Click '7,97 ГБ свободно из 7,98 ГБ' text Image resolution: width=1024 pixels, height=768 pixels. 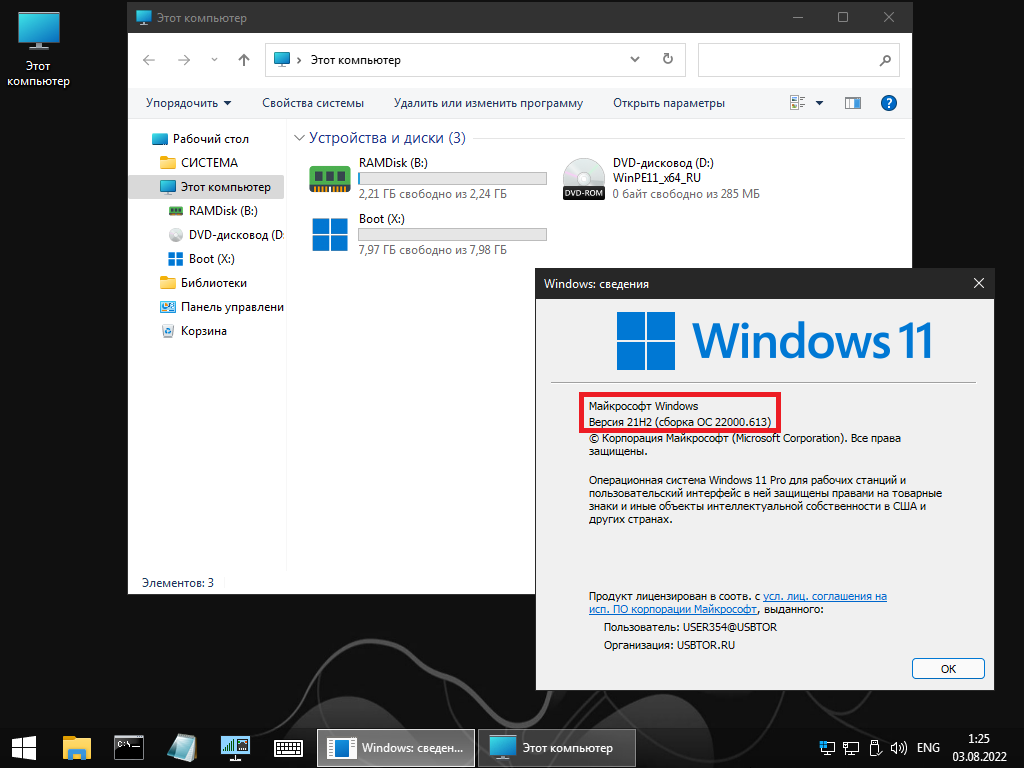pos(432,250)
